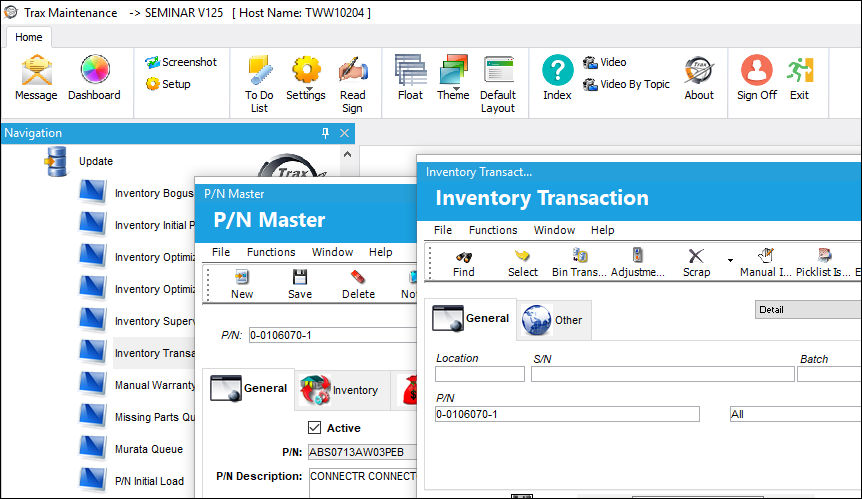Click the ABS0713AW03PEB P/N field

(362, 452)
